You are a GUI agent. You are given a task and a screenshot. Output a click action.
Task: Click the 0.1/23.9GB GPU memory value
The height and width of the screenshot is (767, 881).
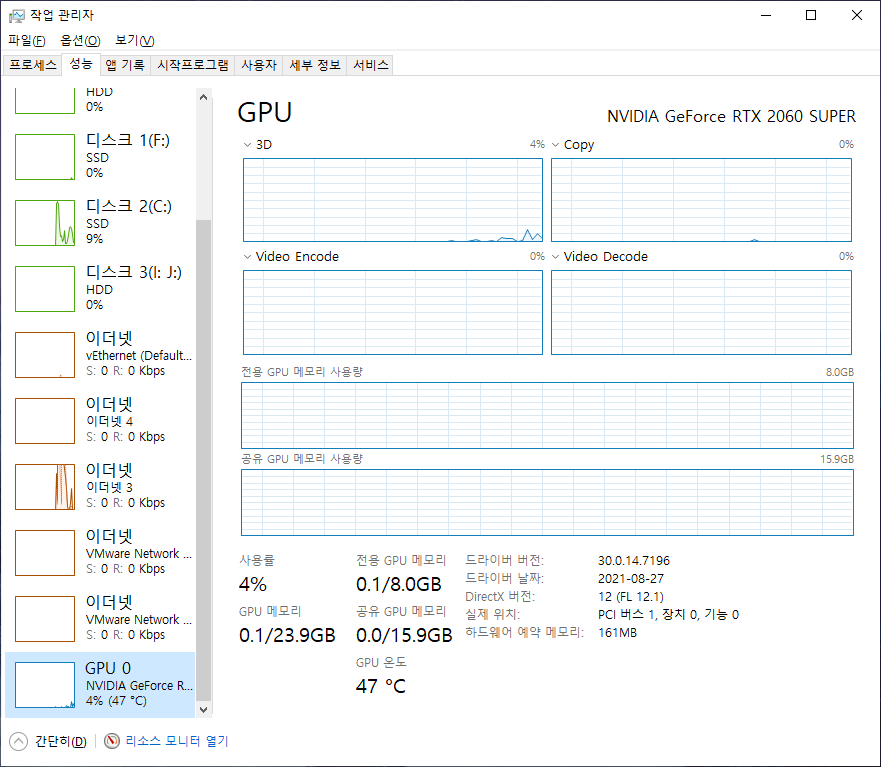pyautogui.click(x=287, y=636)
